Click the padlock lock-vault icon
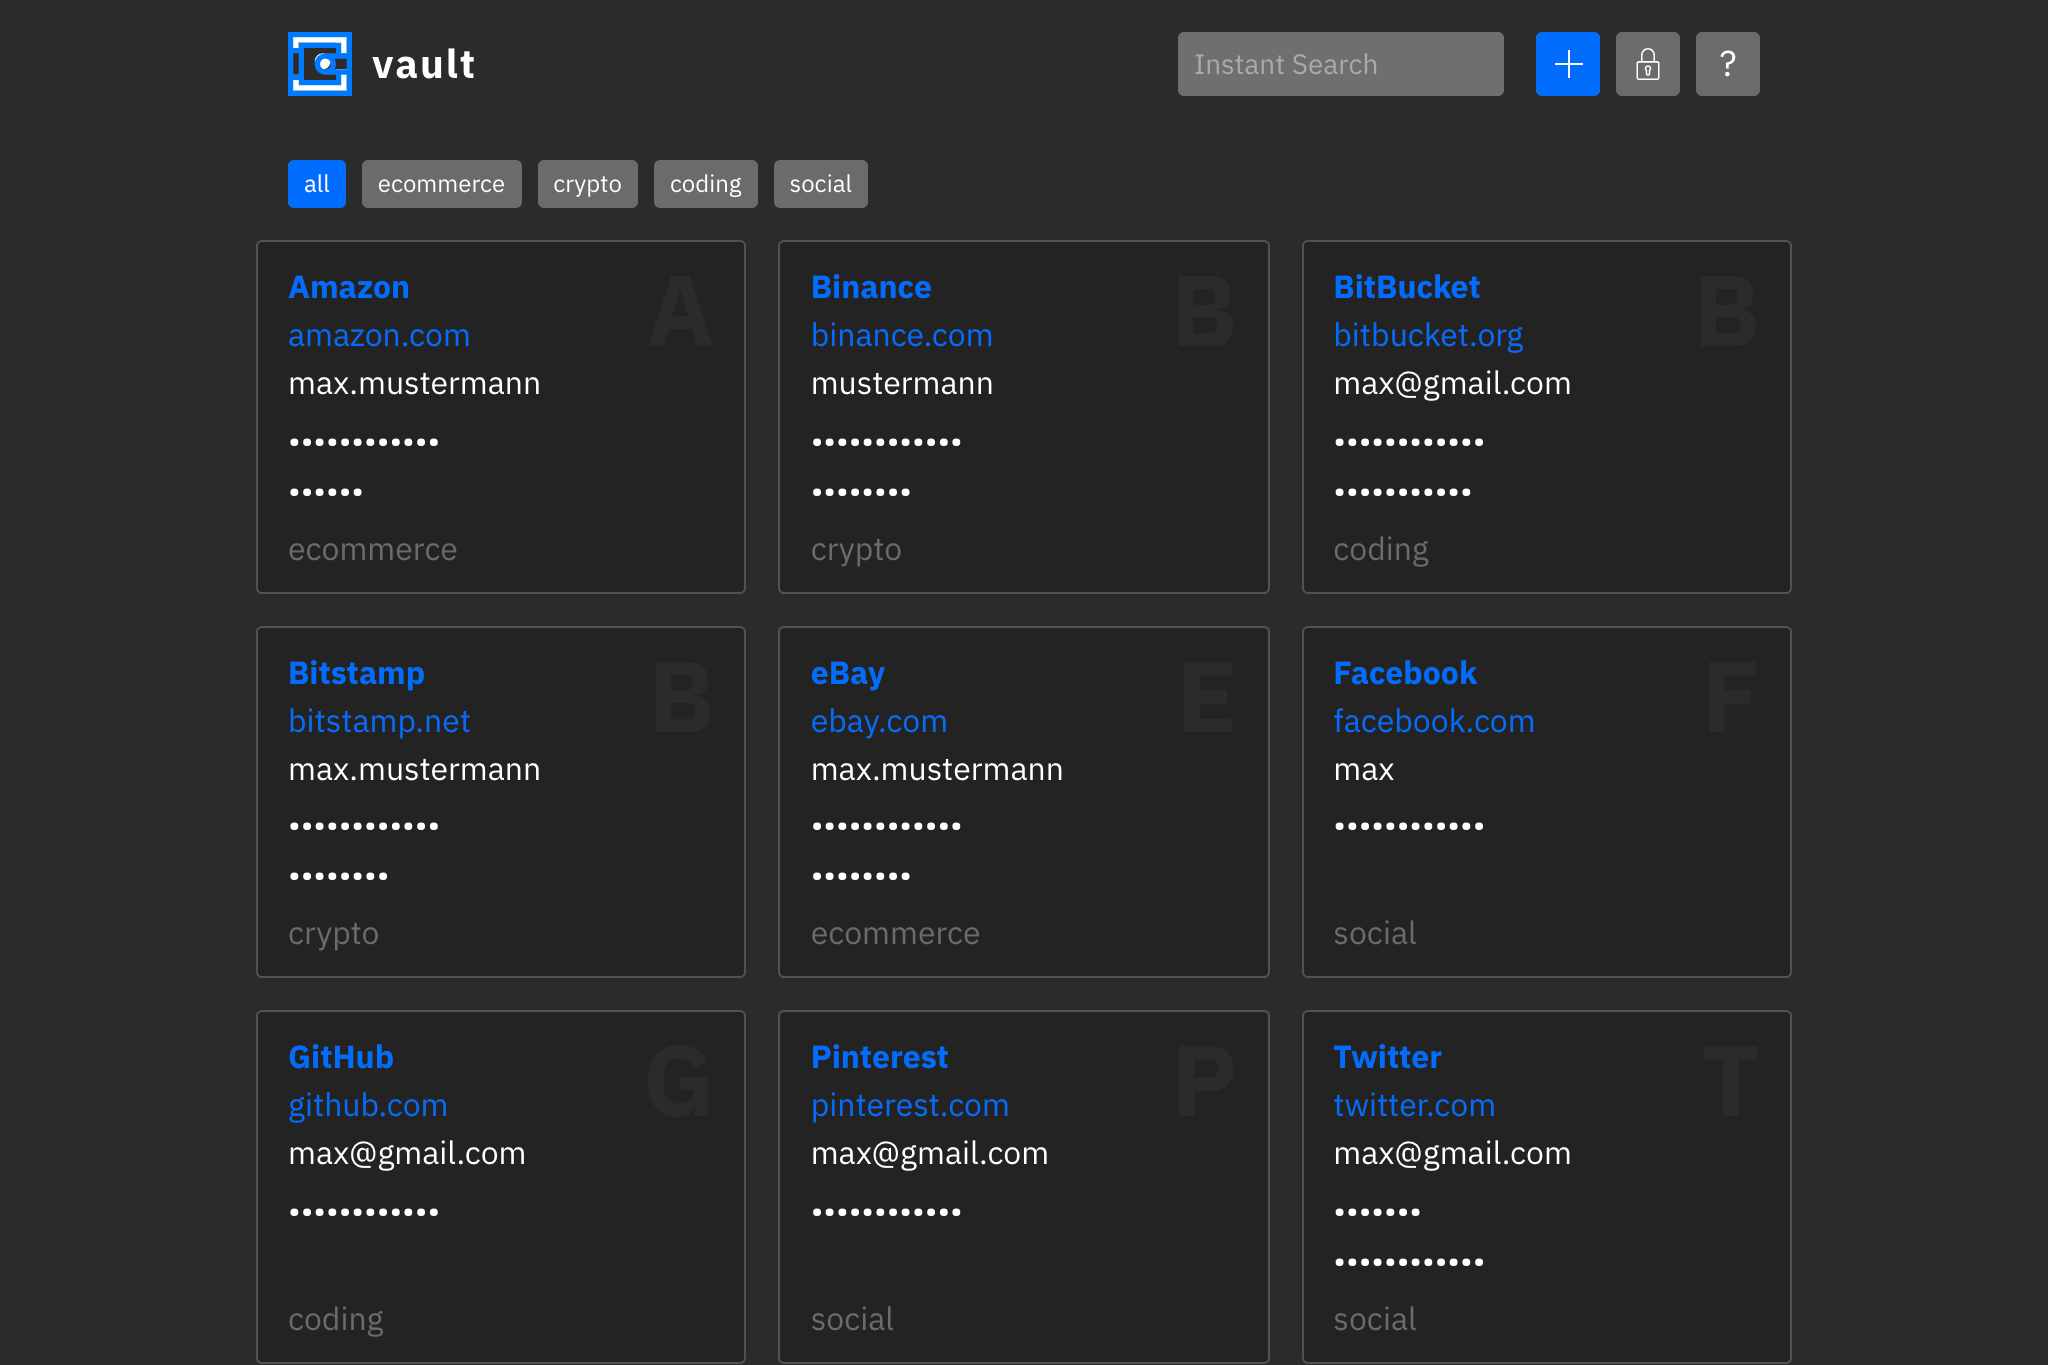Screen dimensions: 2048x1365 [1647, 64]
